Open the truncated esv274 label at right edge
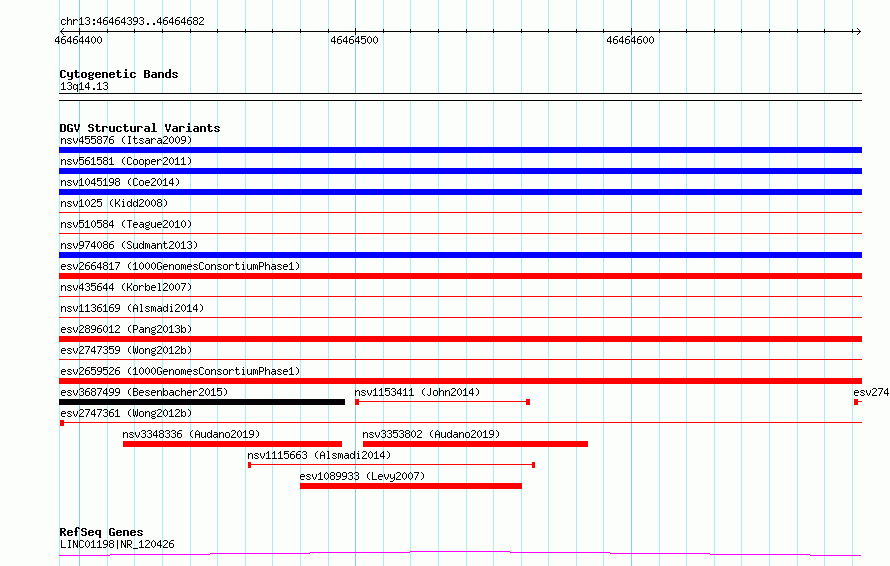Screen dimensions: 890x566 point(871,392)
